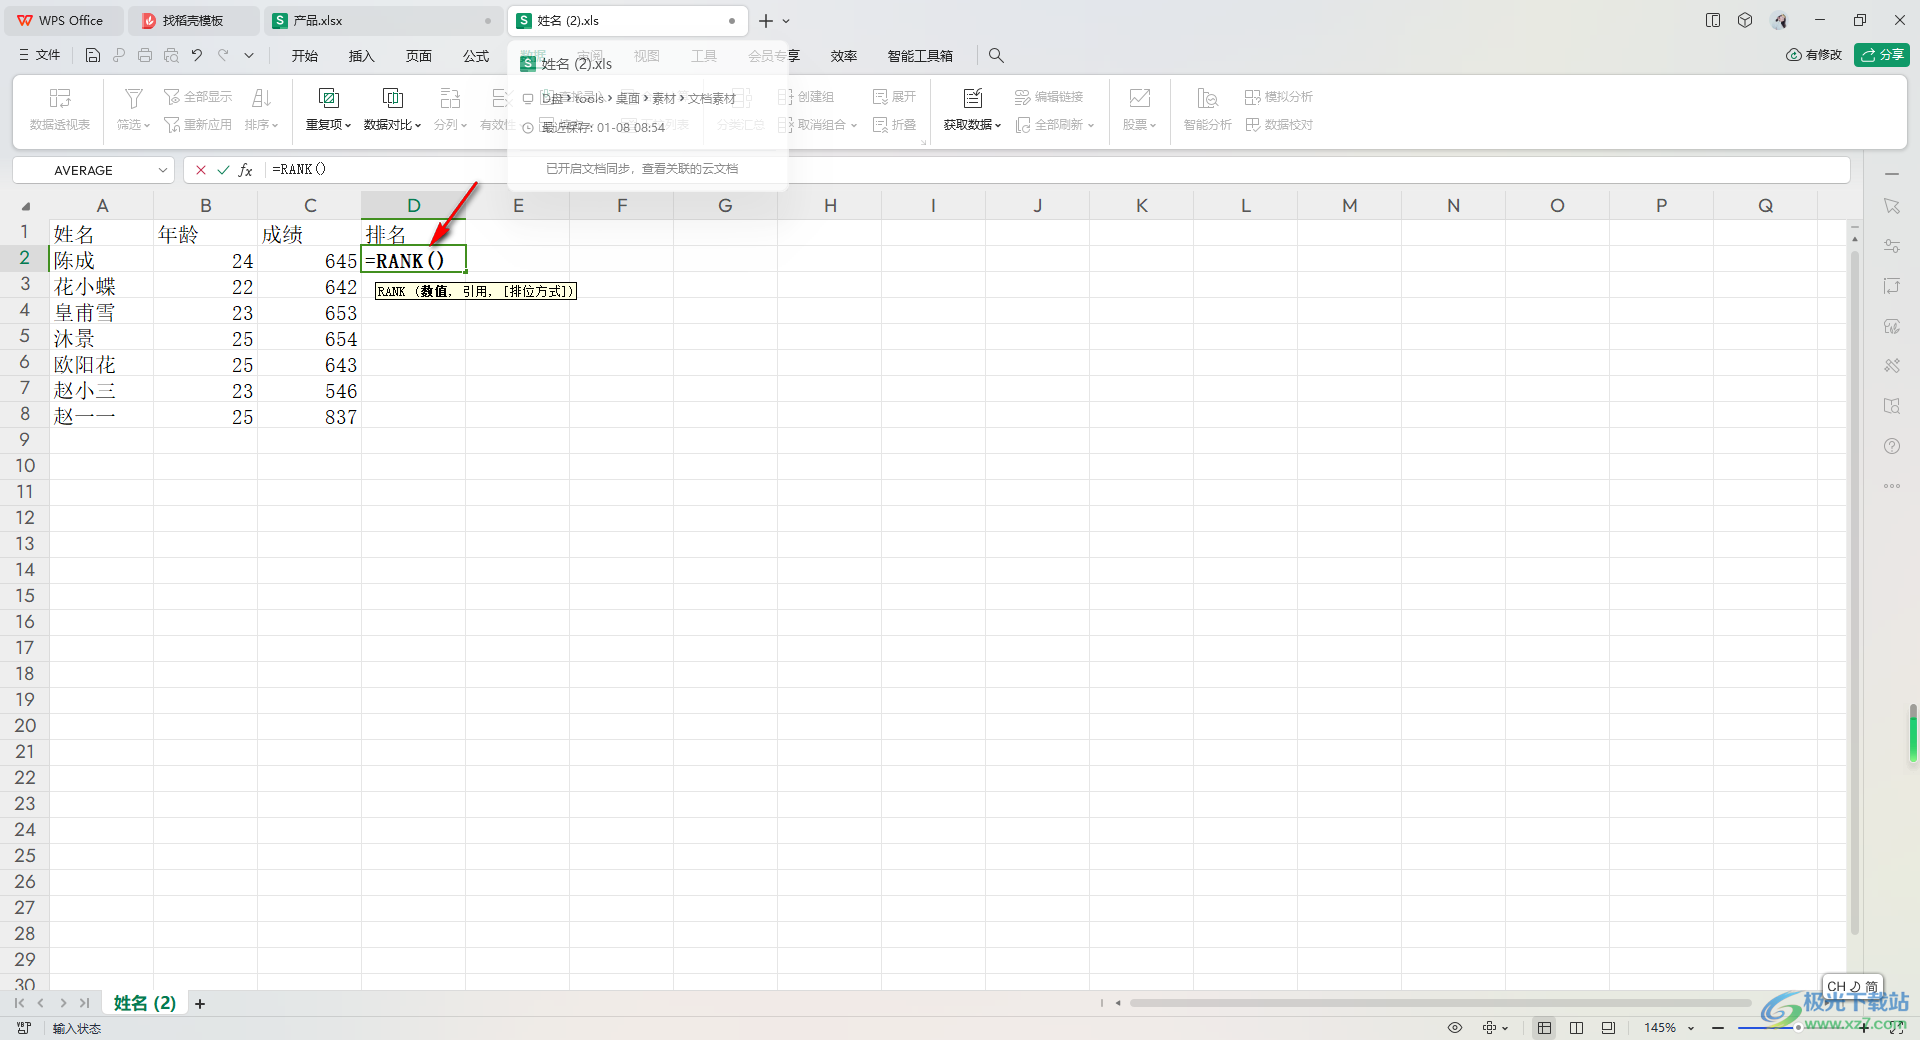Open the 股票 stocks tool
Viewport: 1920px width, 1040px height.
[x=1139, y=109]
